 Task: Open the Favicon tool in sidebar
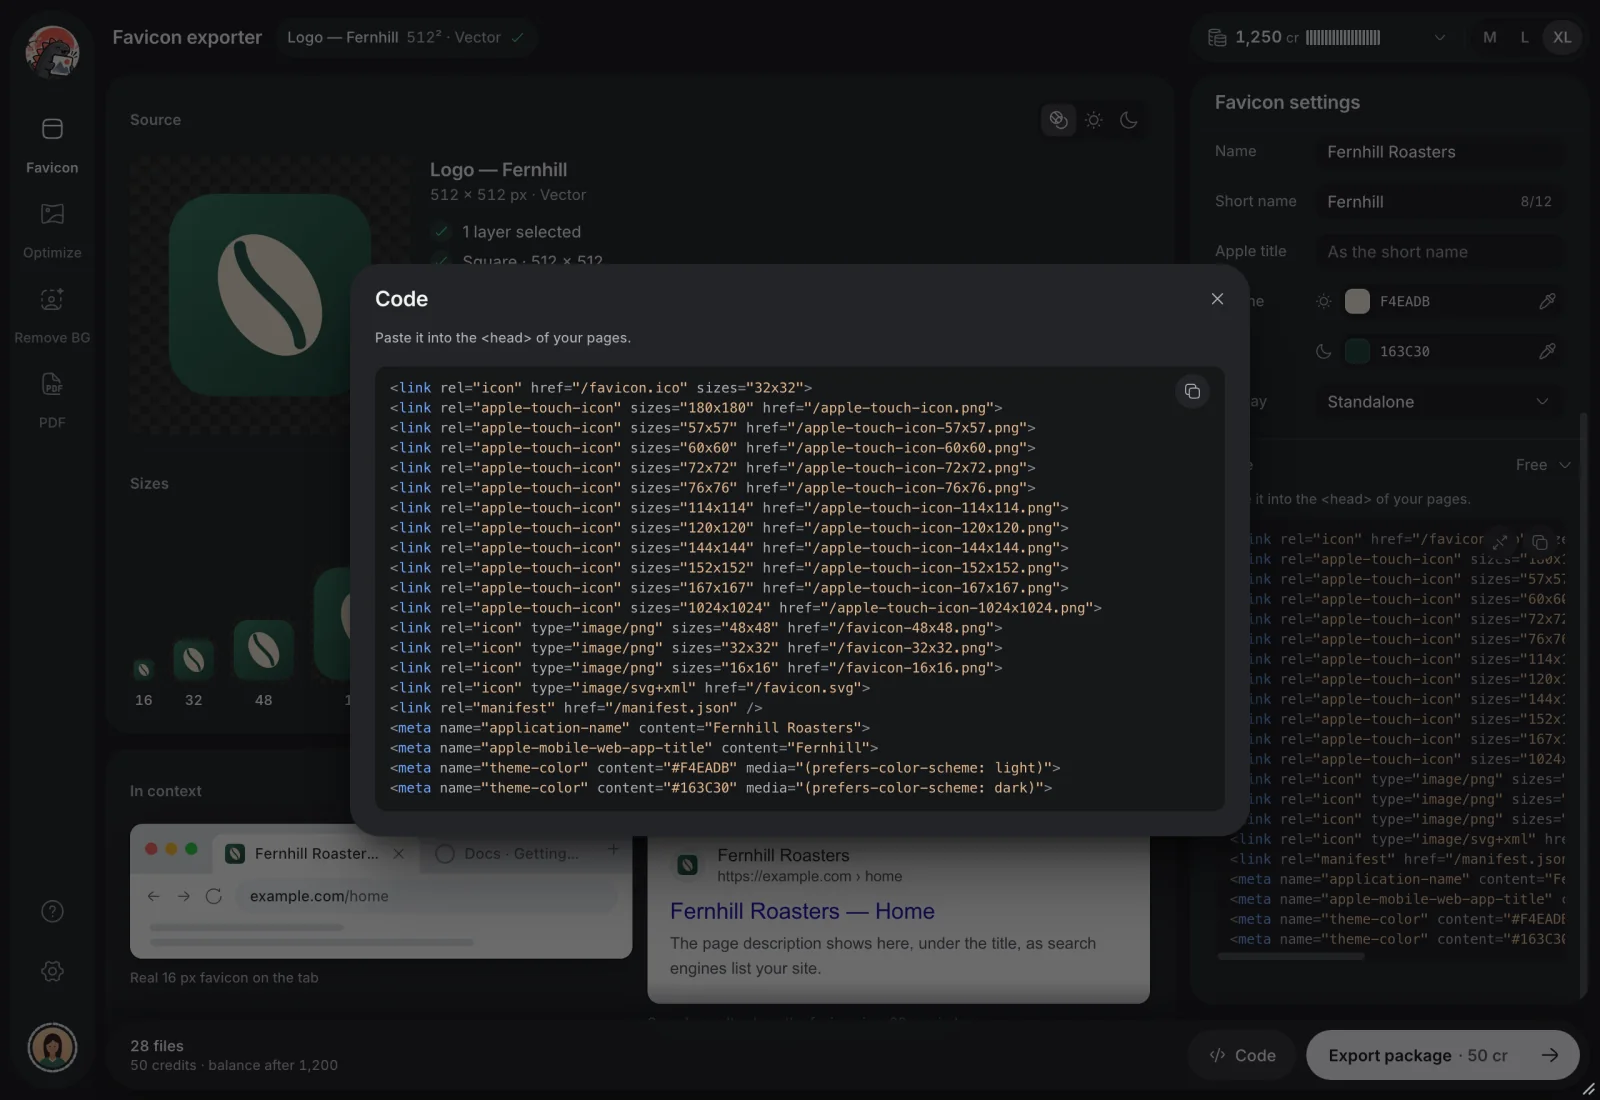coord(52,144)
